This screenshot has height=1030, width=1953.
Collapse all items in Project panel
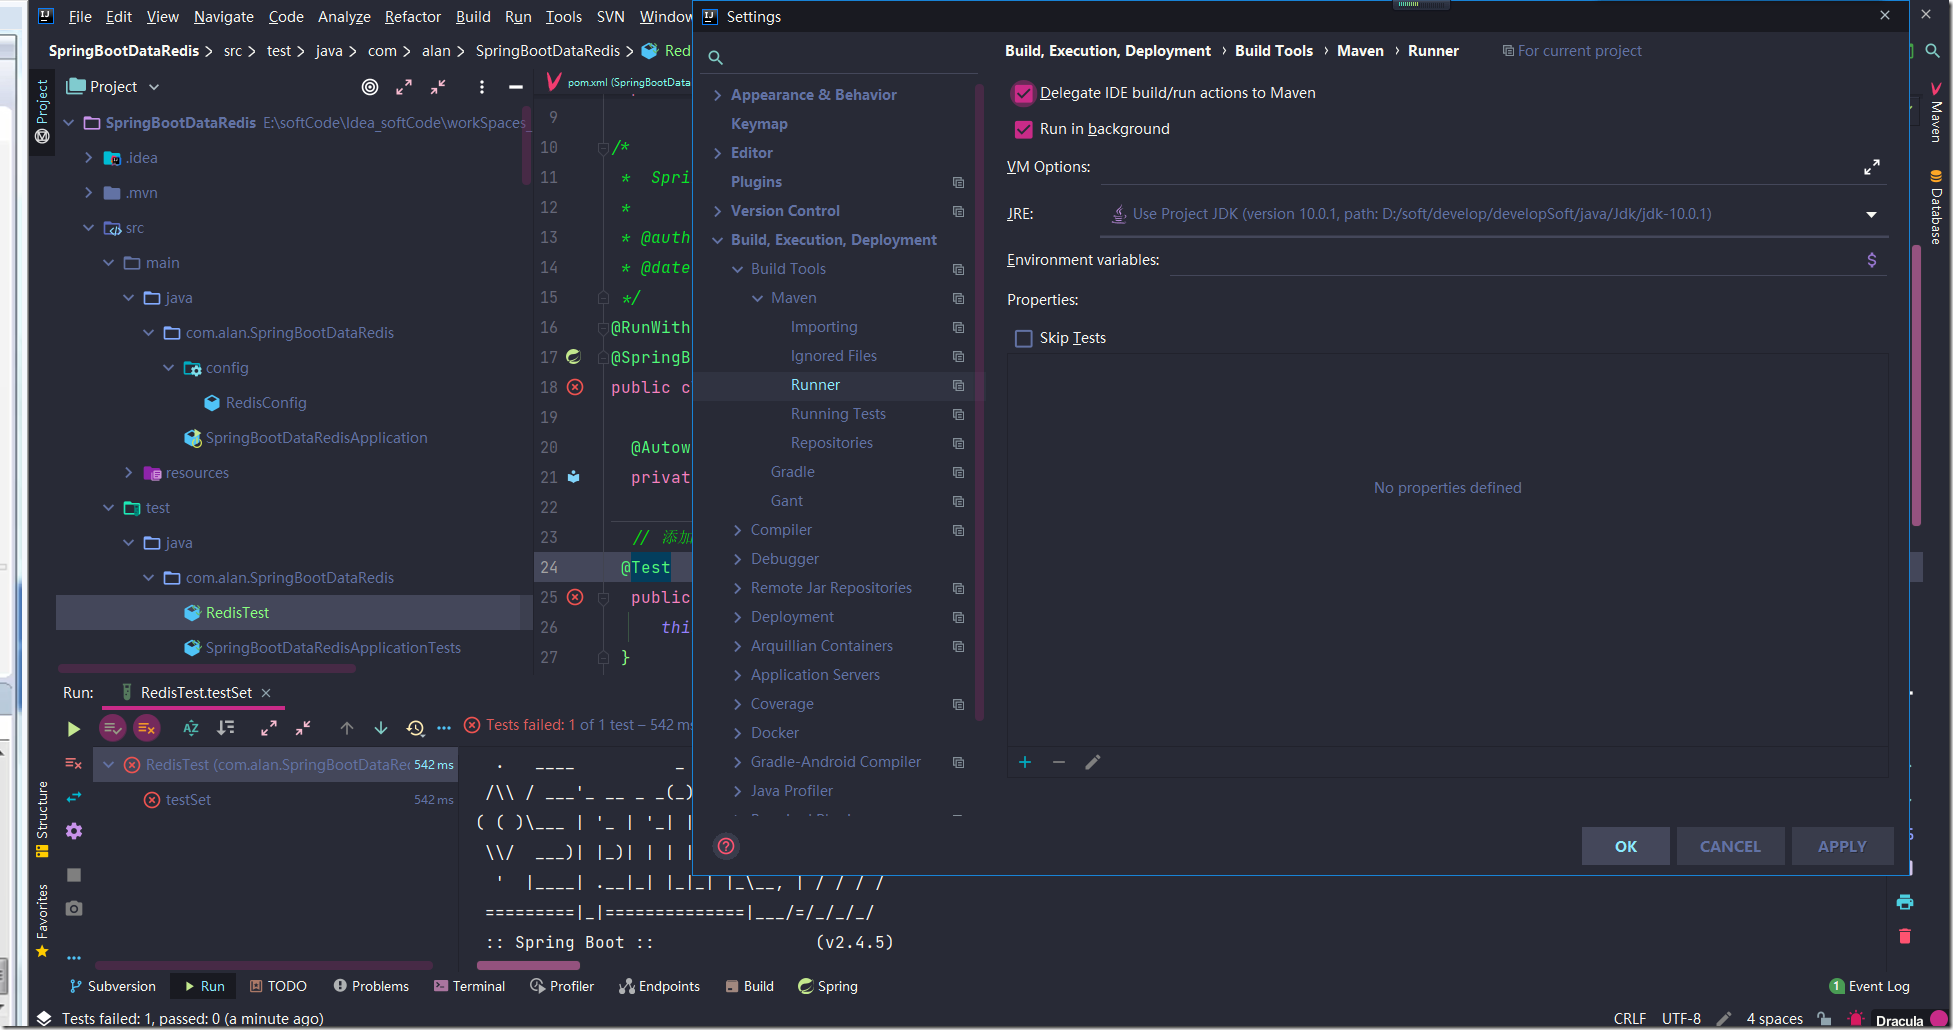438,87
